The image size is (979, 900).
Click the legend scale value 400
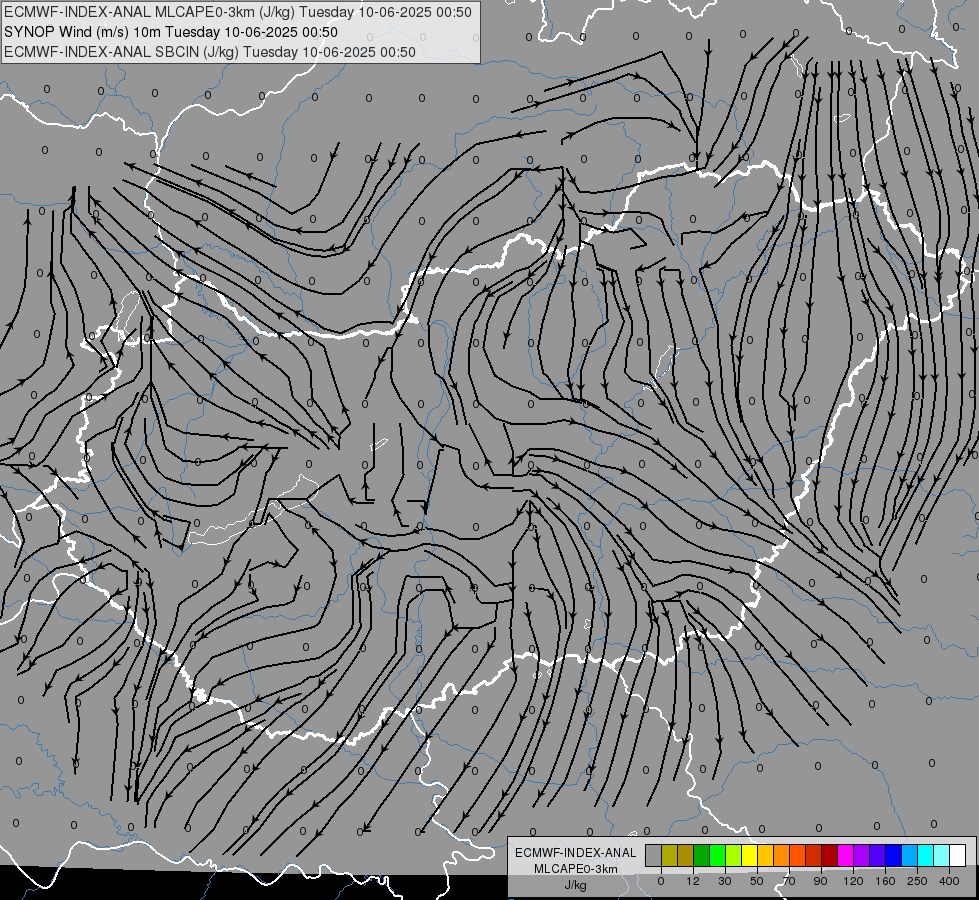coord(949,881)
